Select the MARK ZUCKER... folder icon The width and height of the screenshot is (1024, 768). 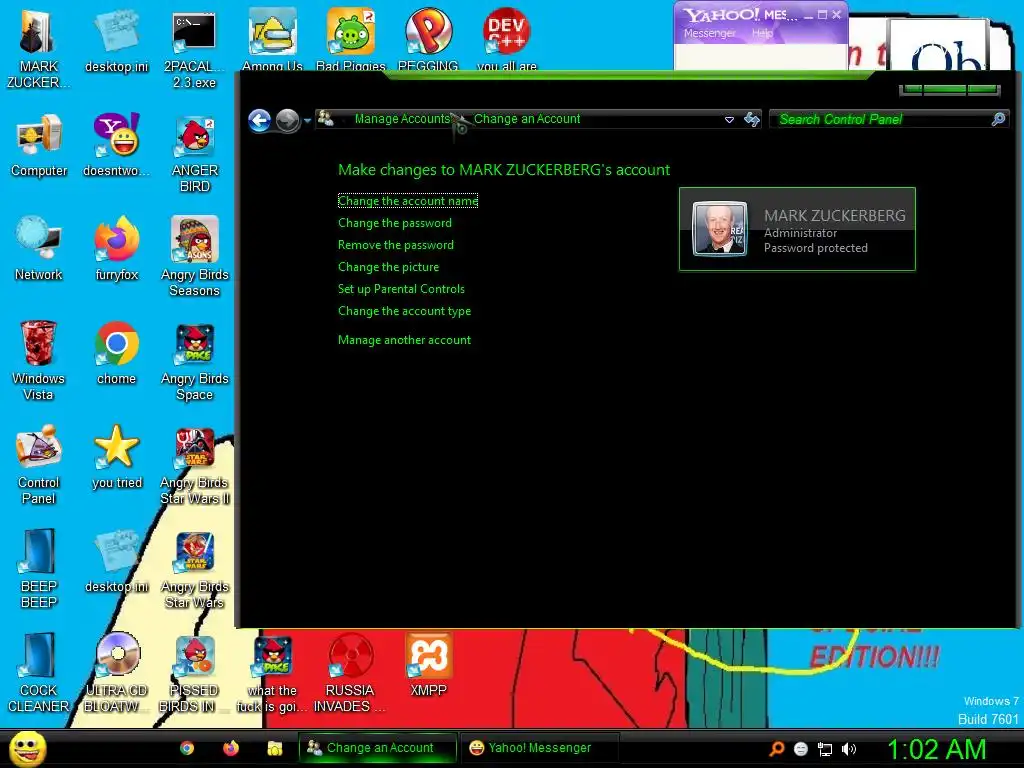coord(38,49)
